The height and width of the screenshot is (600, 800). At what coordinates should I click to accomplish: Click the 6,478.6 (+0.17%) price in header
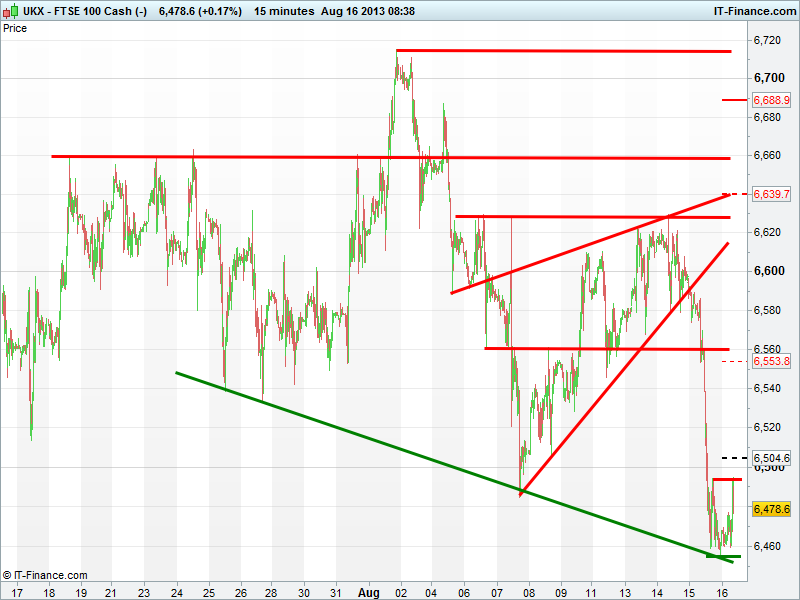[x=200, y=11]
